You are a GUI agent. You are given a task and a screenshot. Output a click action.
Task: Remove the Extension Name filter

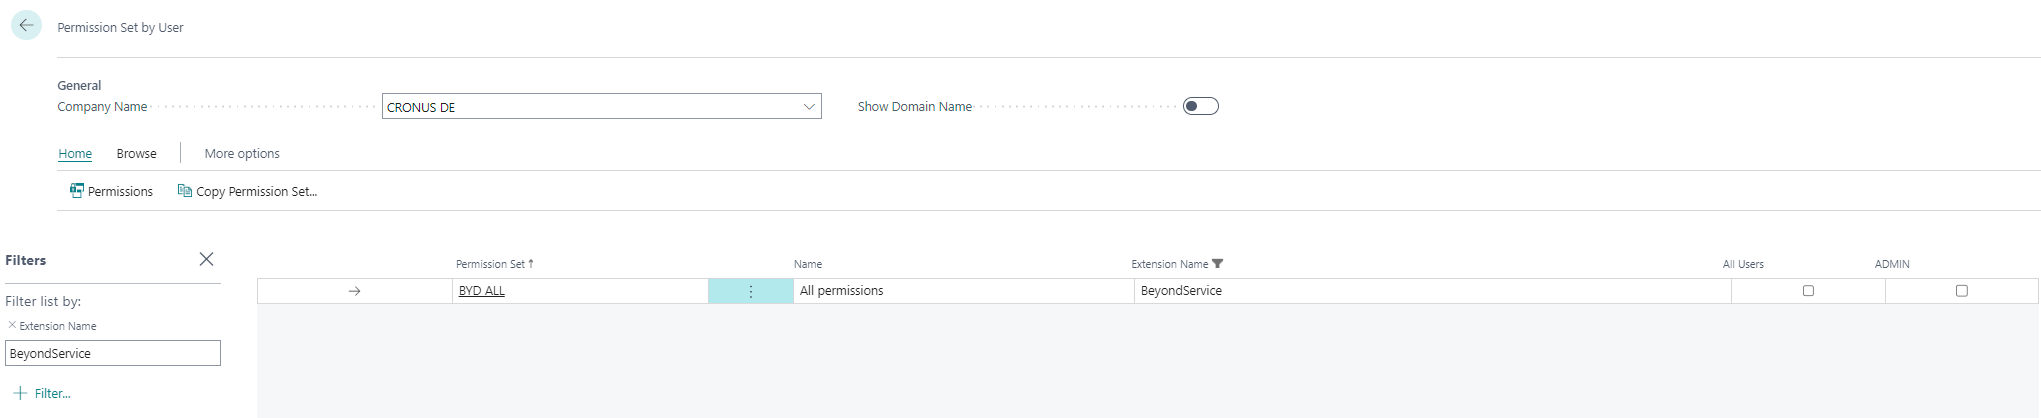coord(12,325)
